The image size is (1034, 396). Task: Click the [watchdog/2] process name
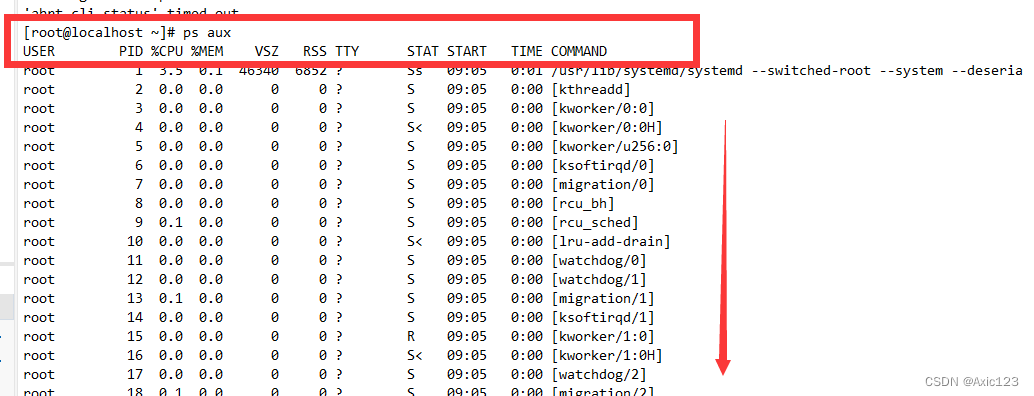coord(599,375)
